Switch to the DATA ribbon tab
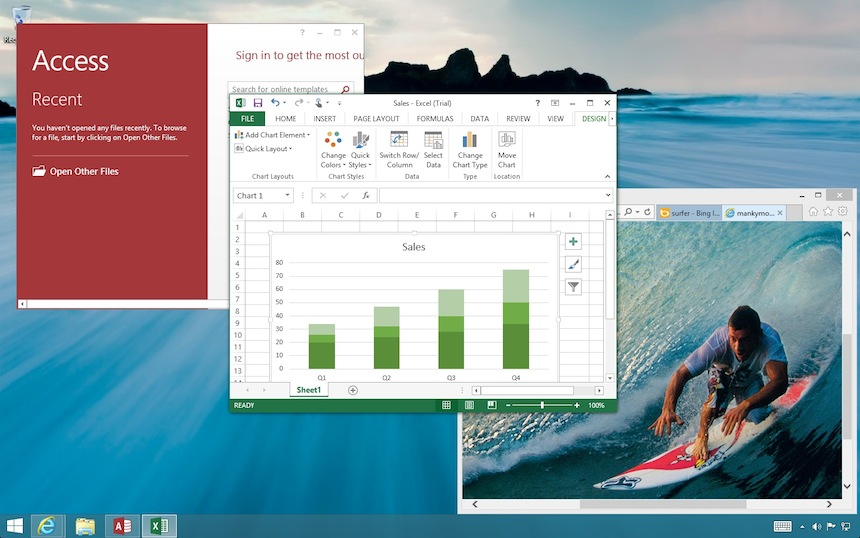Viewport: 860px width, 538px height. (479, 118)
